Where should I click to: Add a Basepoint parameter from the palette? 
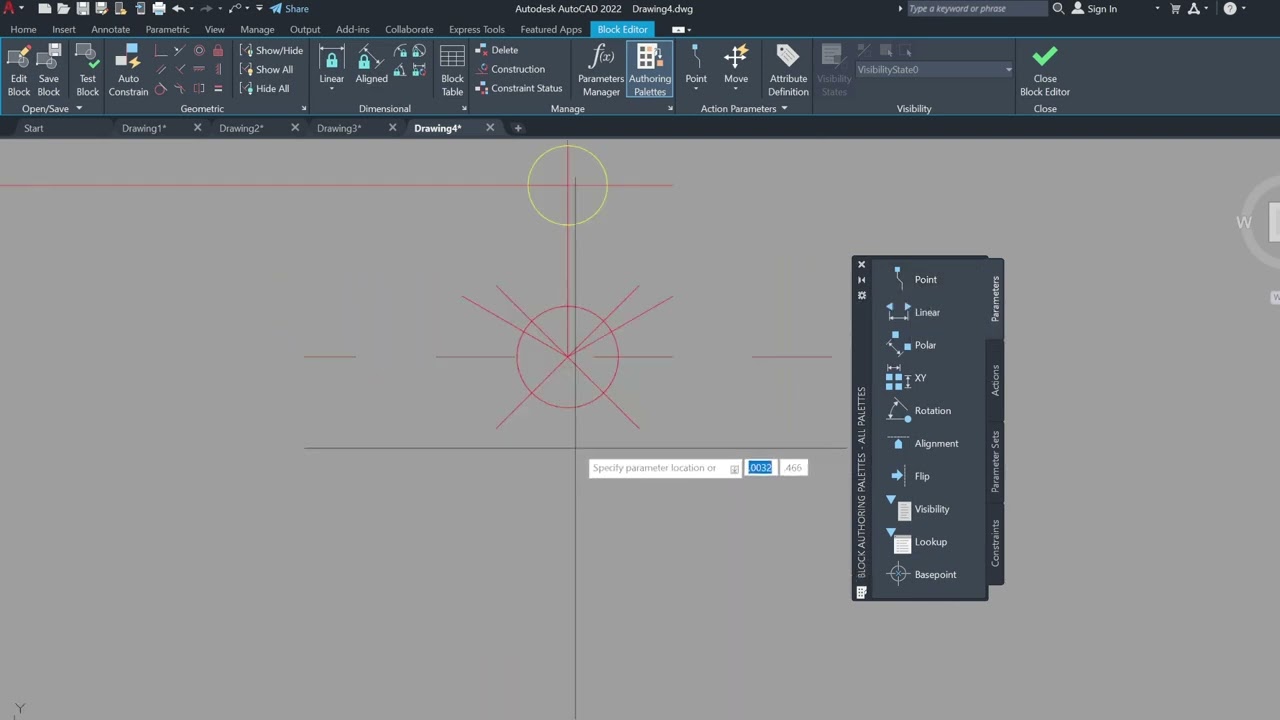(x=922, y=575)
